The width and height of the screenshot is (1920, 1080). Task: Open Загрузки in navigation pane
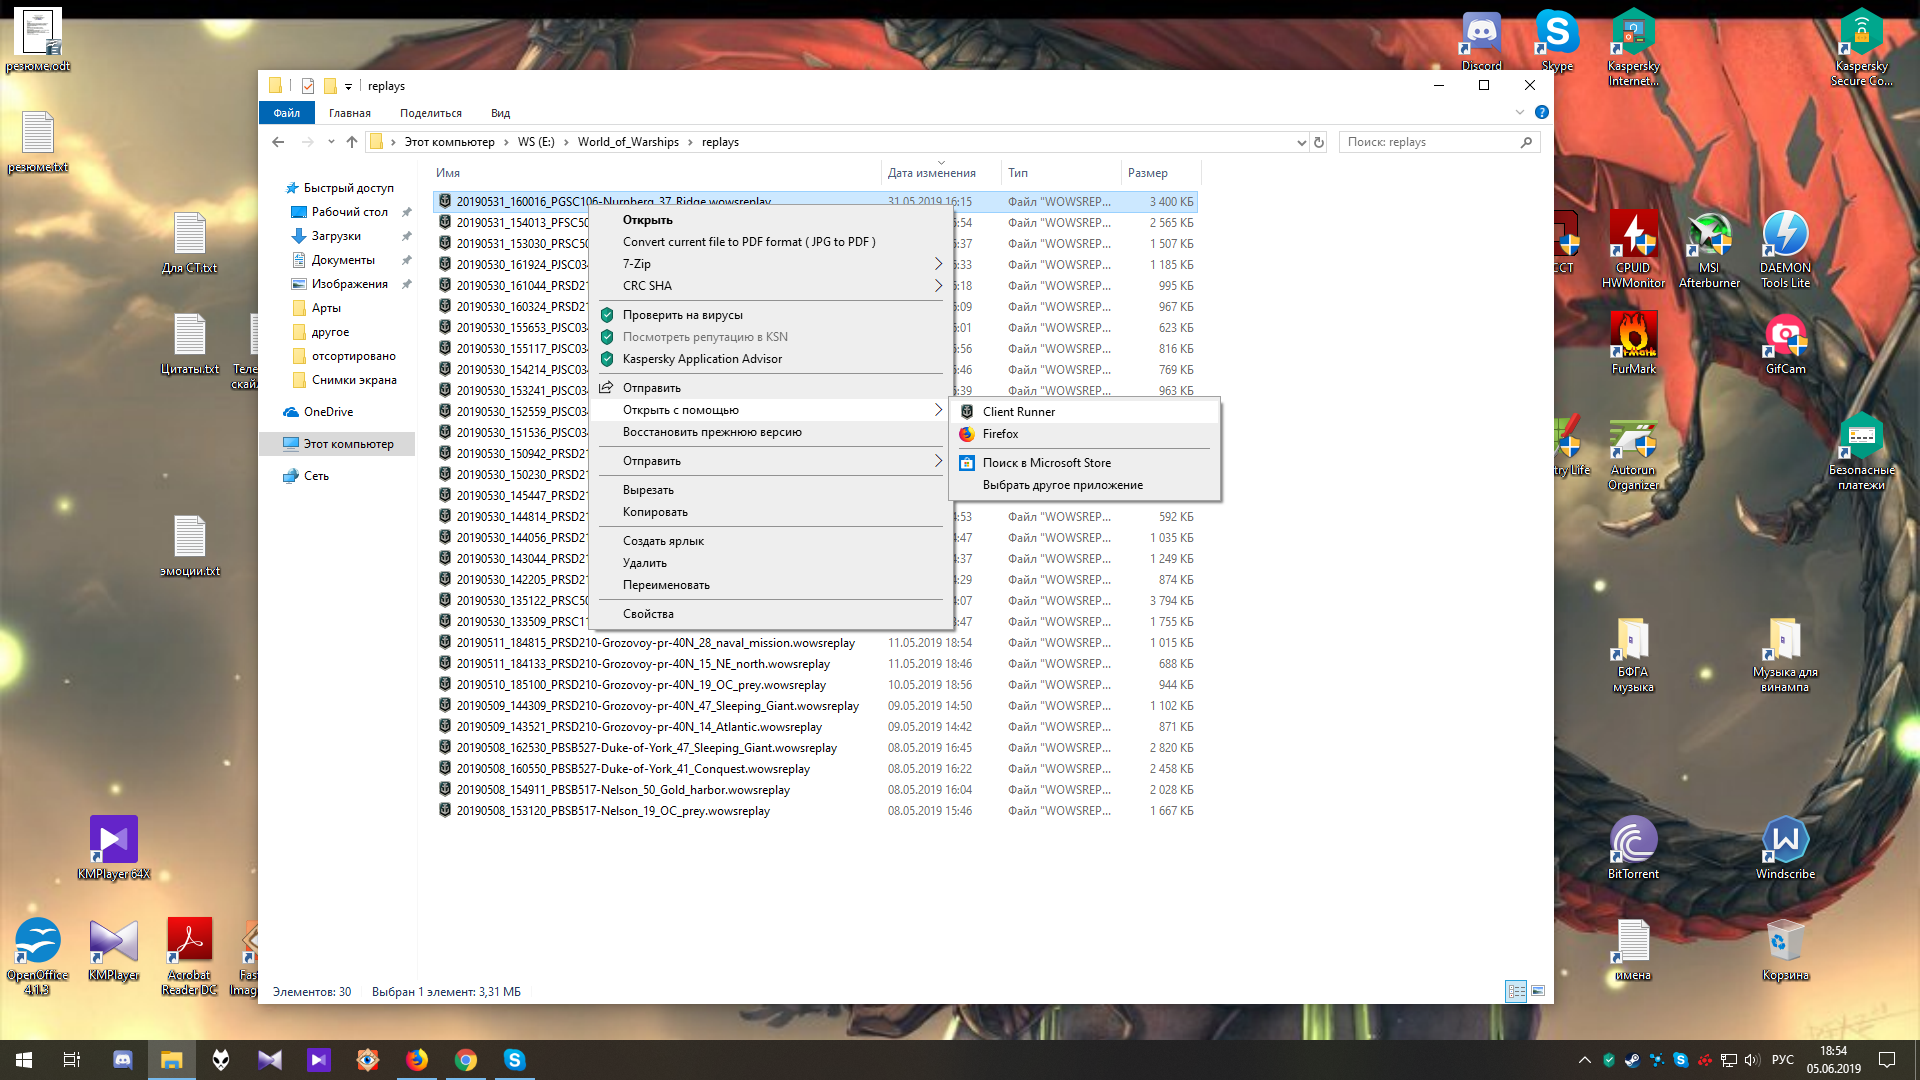[x=336, y=236]
